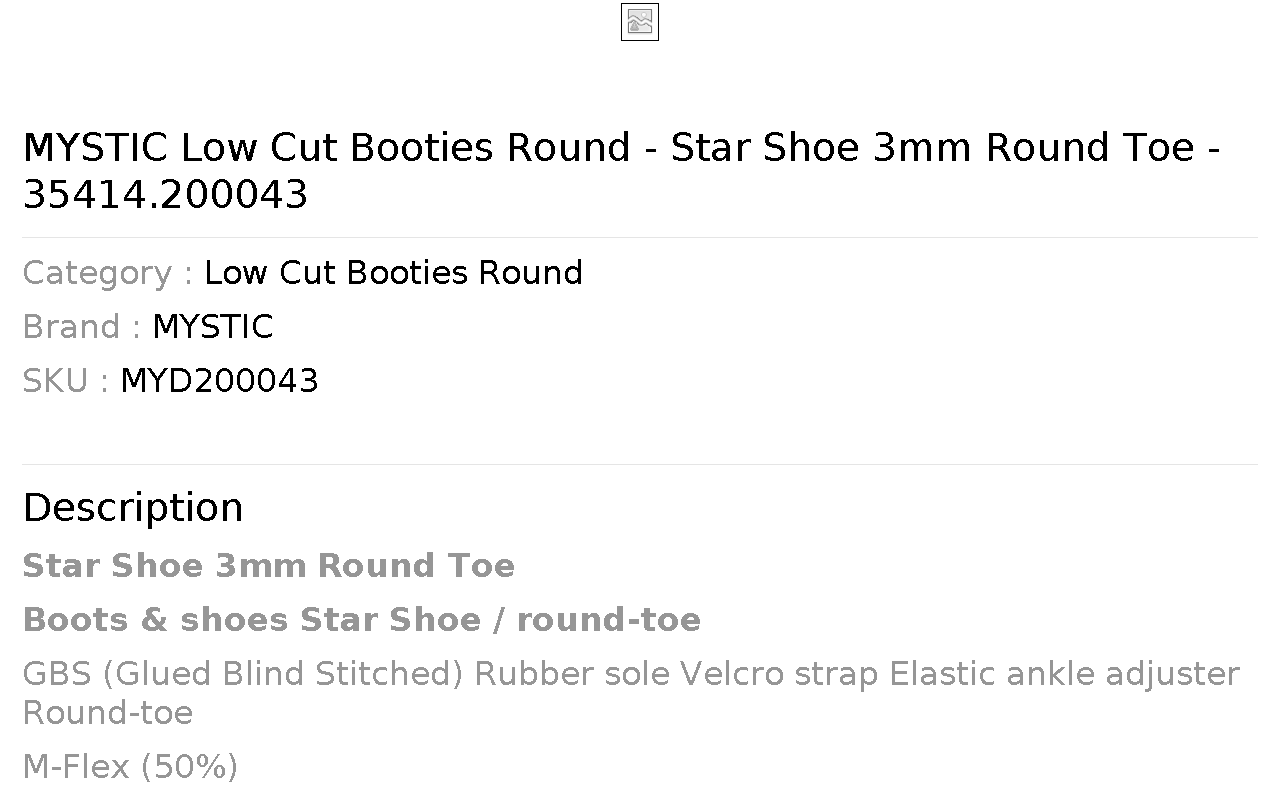1280x808 pixels.
Task: Click the Round-toe line in the description
Action: pos(107,713)
